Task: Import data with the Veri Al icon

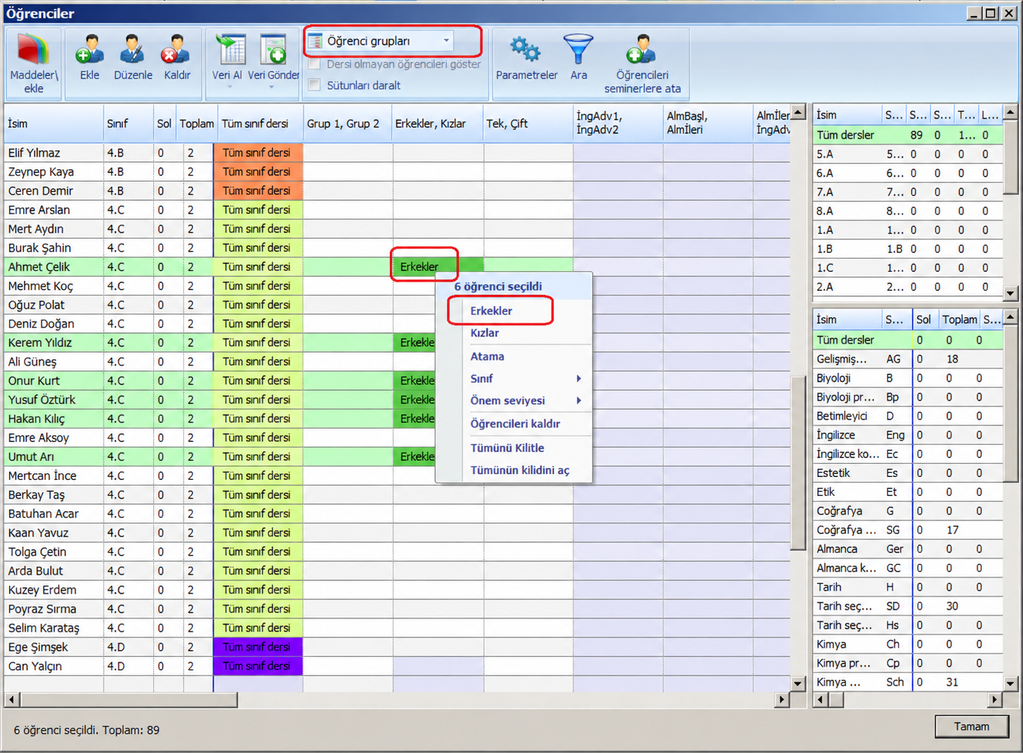Action: [x=230, y=50]
